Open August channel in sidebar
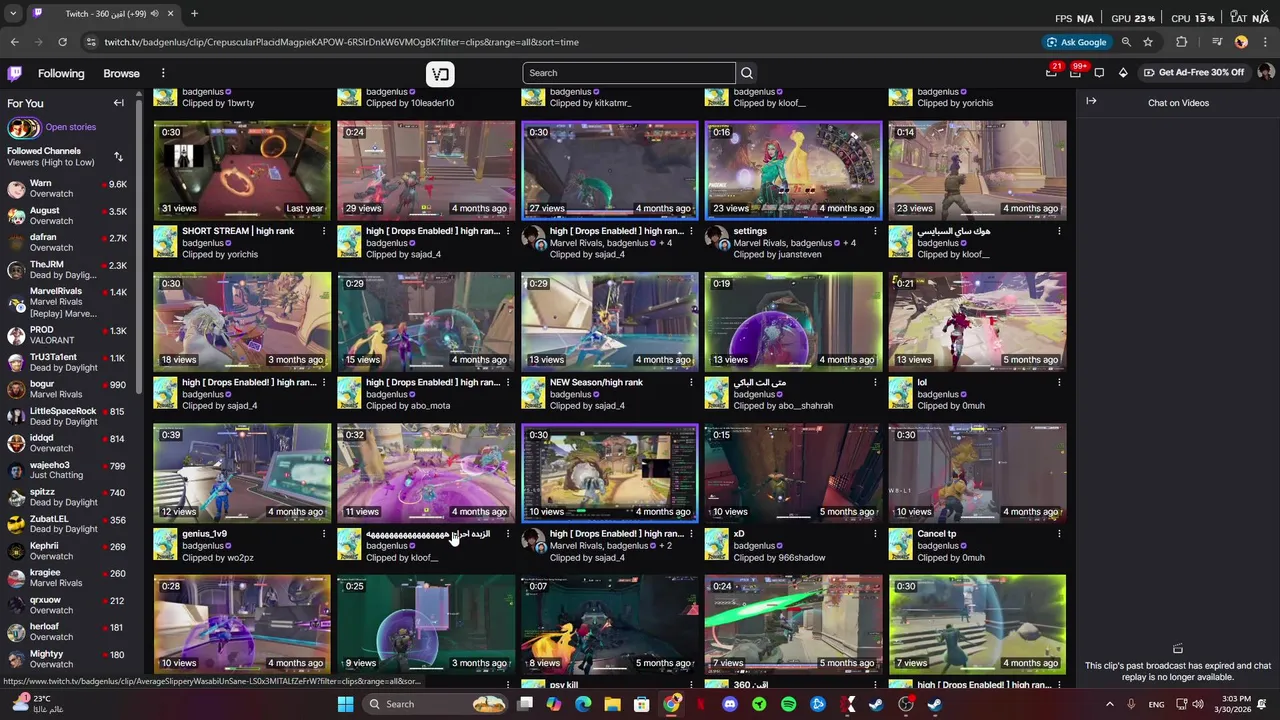This screenshot has height=720, width=1280. pyautogui.click(x=68, y=215)
